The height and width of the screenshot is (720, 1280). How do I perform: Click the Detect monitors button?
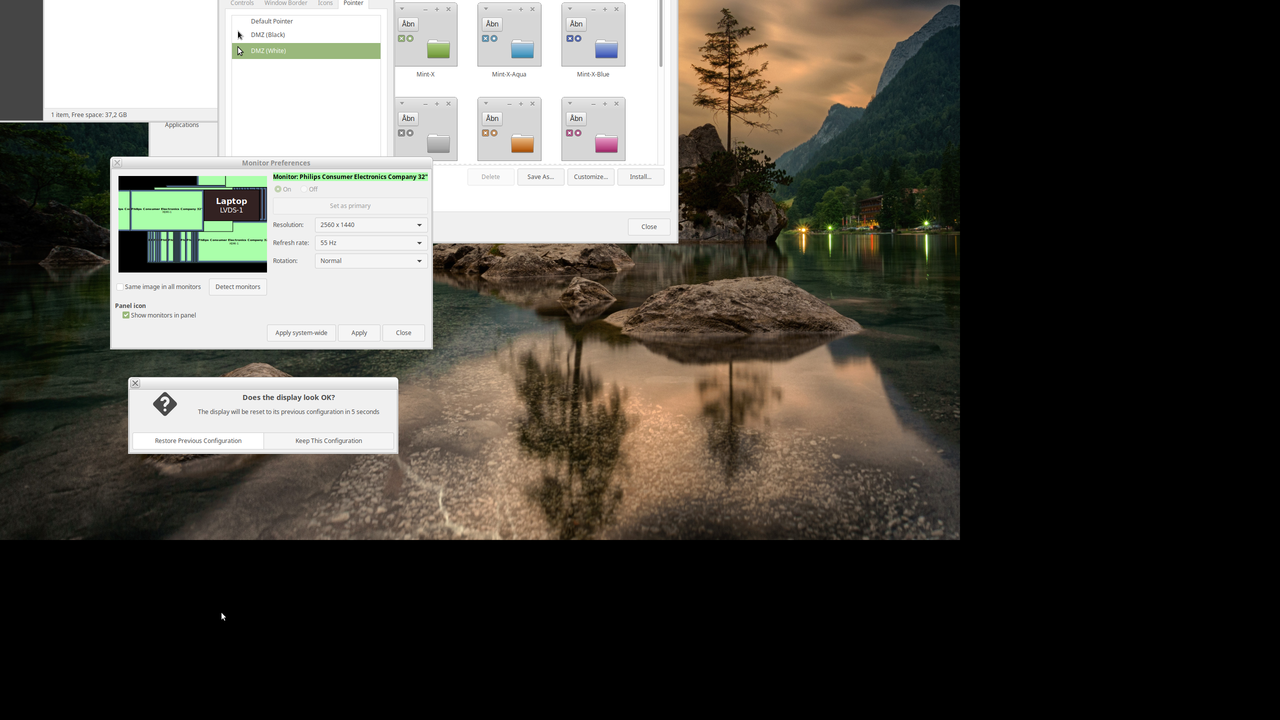[x=237, y=286]
